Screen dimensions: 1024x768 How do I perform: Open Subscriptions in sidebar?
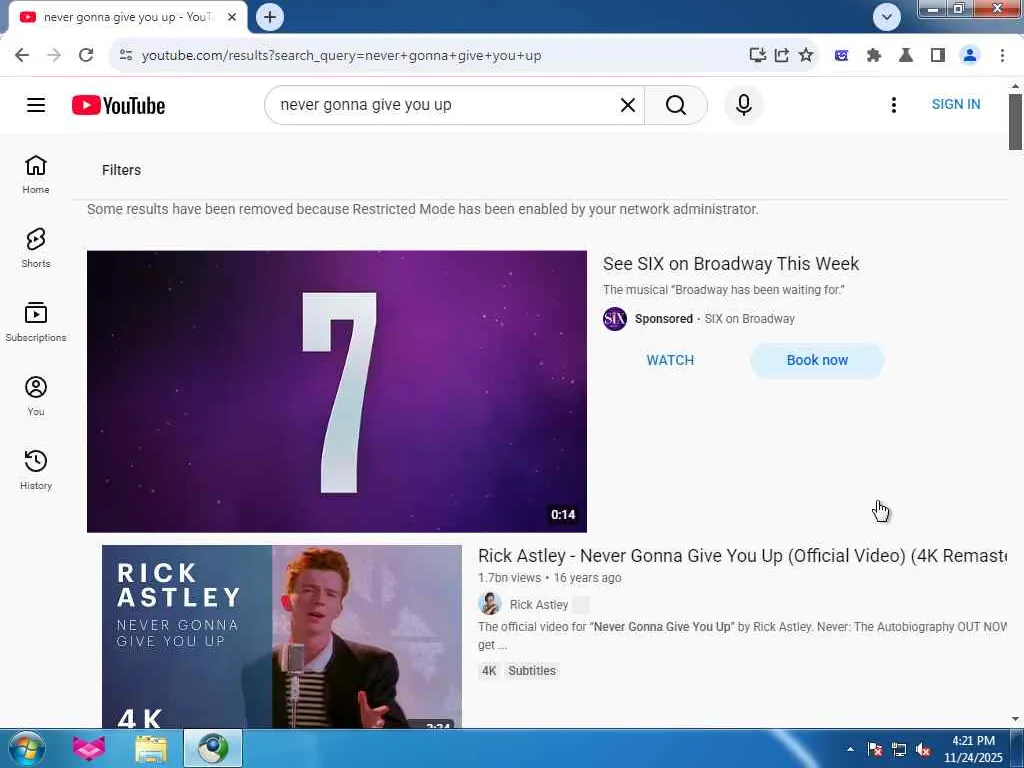coord(36,322)
